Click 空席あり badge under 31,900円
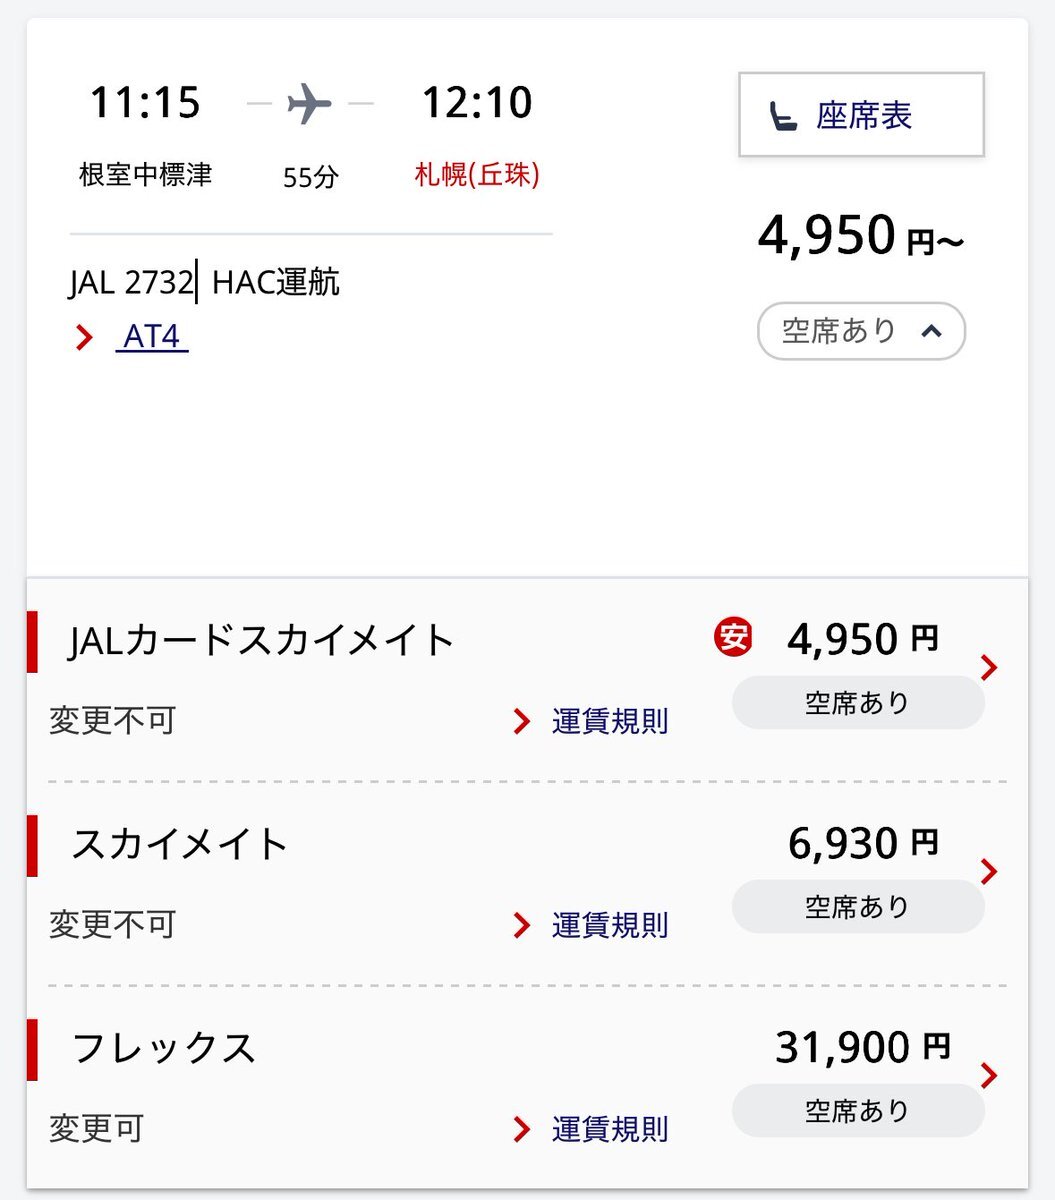The height and width of the screenshot is (1200, 1055). pos(858,1110)
